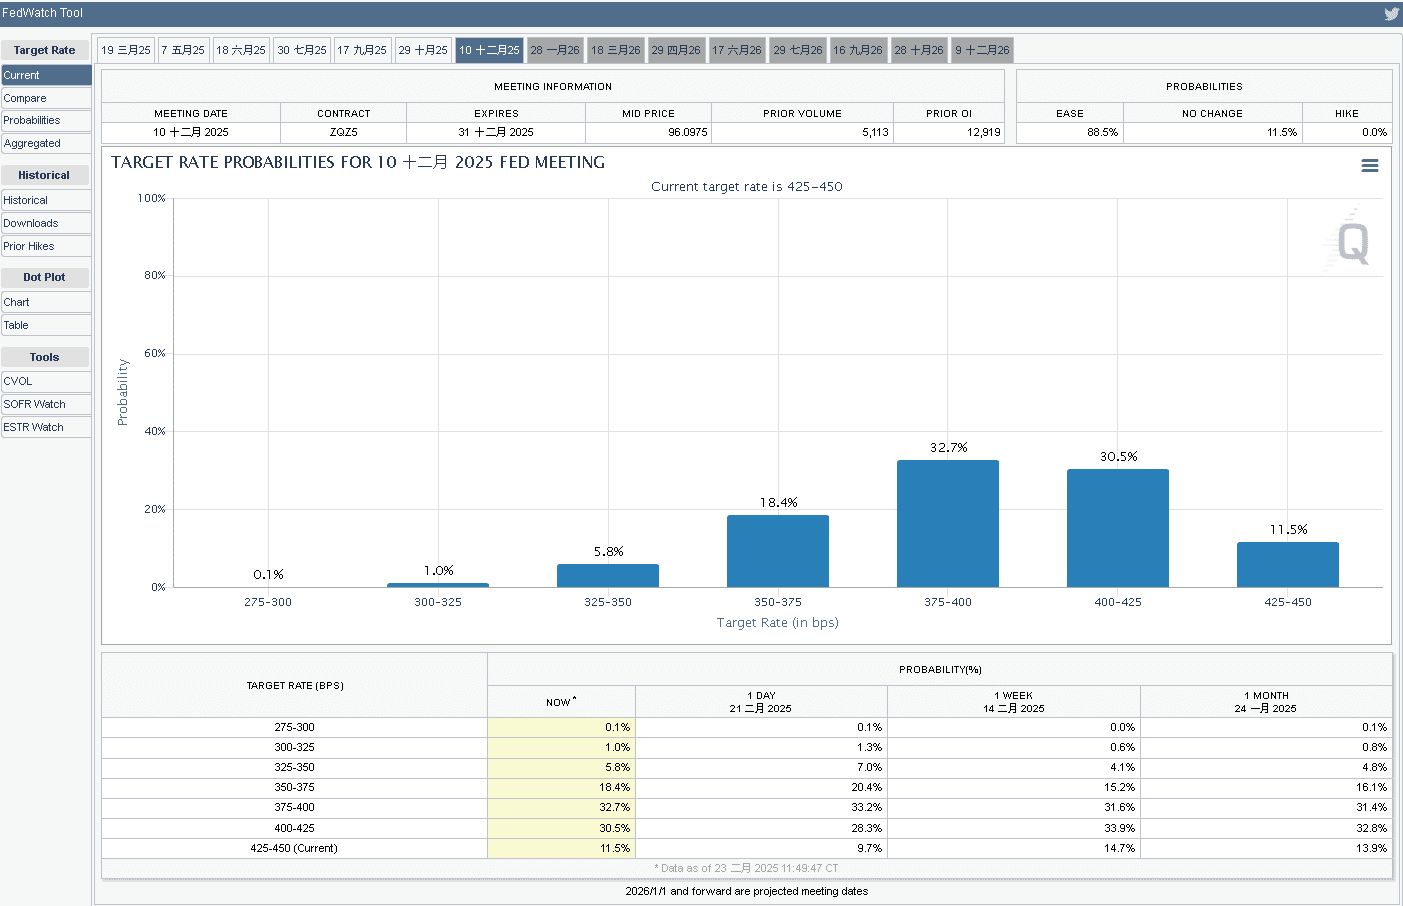Open the Dot Plot Chart item
This screenshot has height=906, width=1403.
(x=46, y=302)
